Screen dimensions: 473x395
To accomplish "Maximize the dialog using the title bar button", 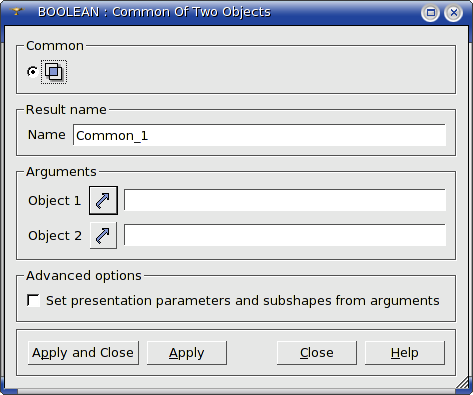I will tap(430, 13).
